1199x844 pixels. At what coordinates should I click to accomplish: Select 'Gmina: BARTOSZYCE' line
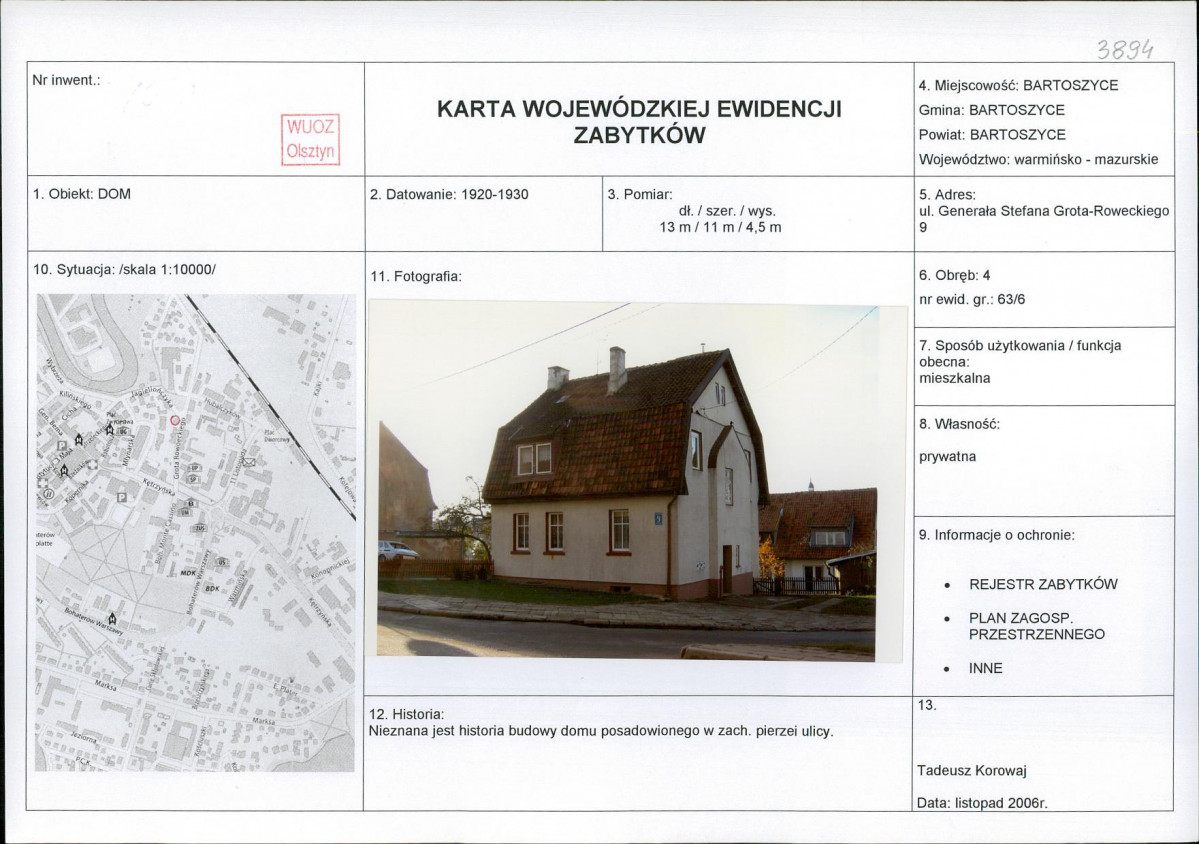(x=992, y=110)
